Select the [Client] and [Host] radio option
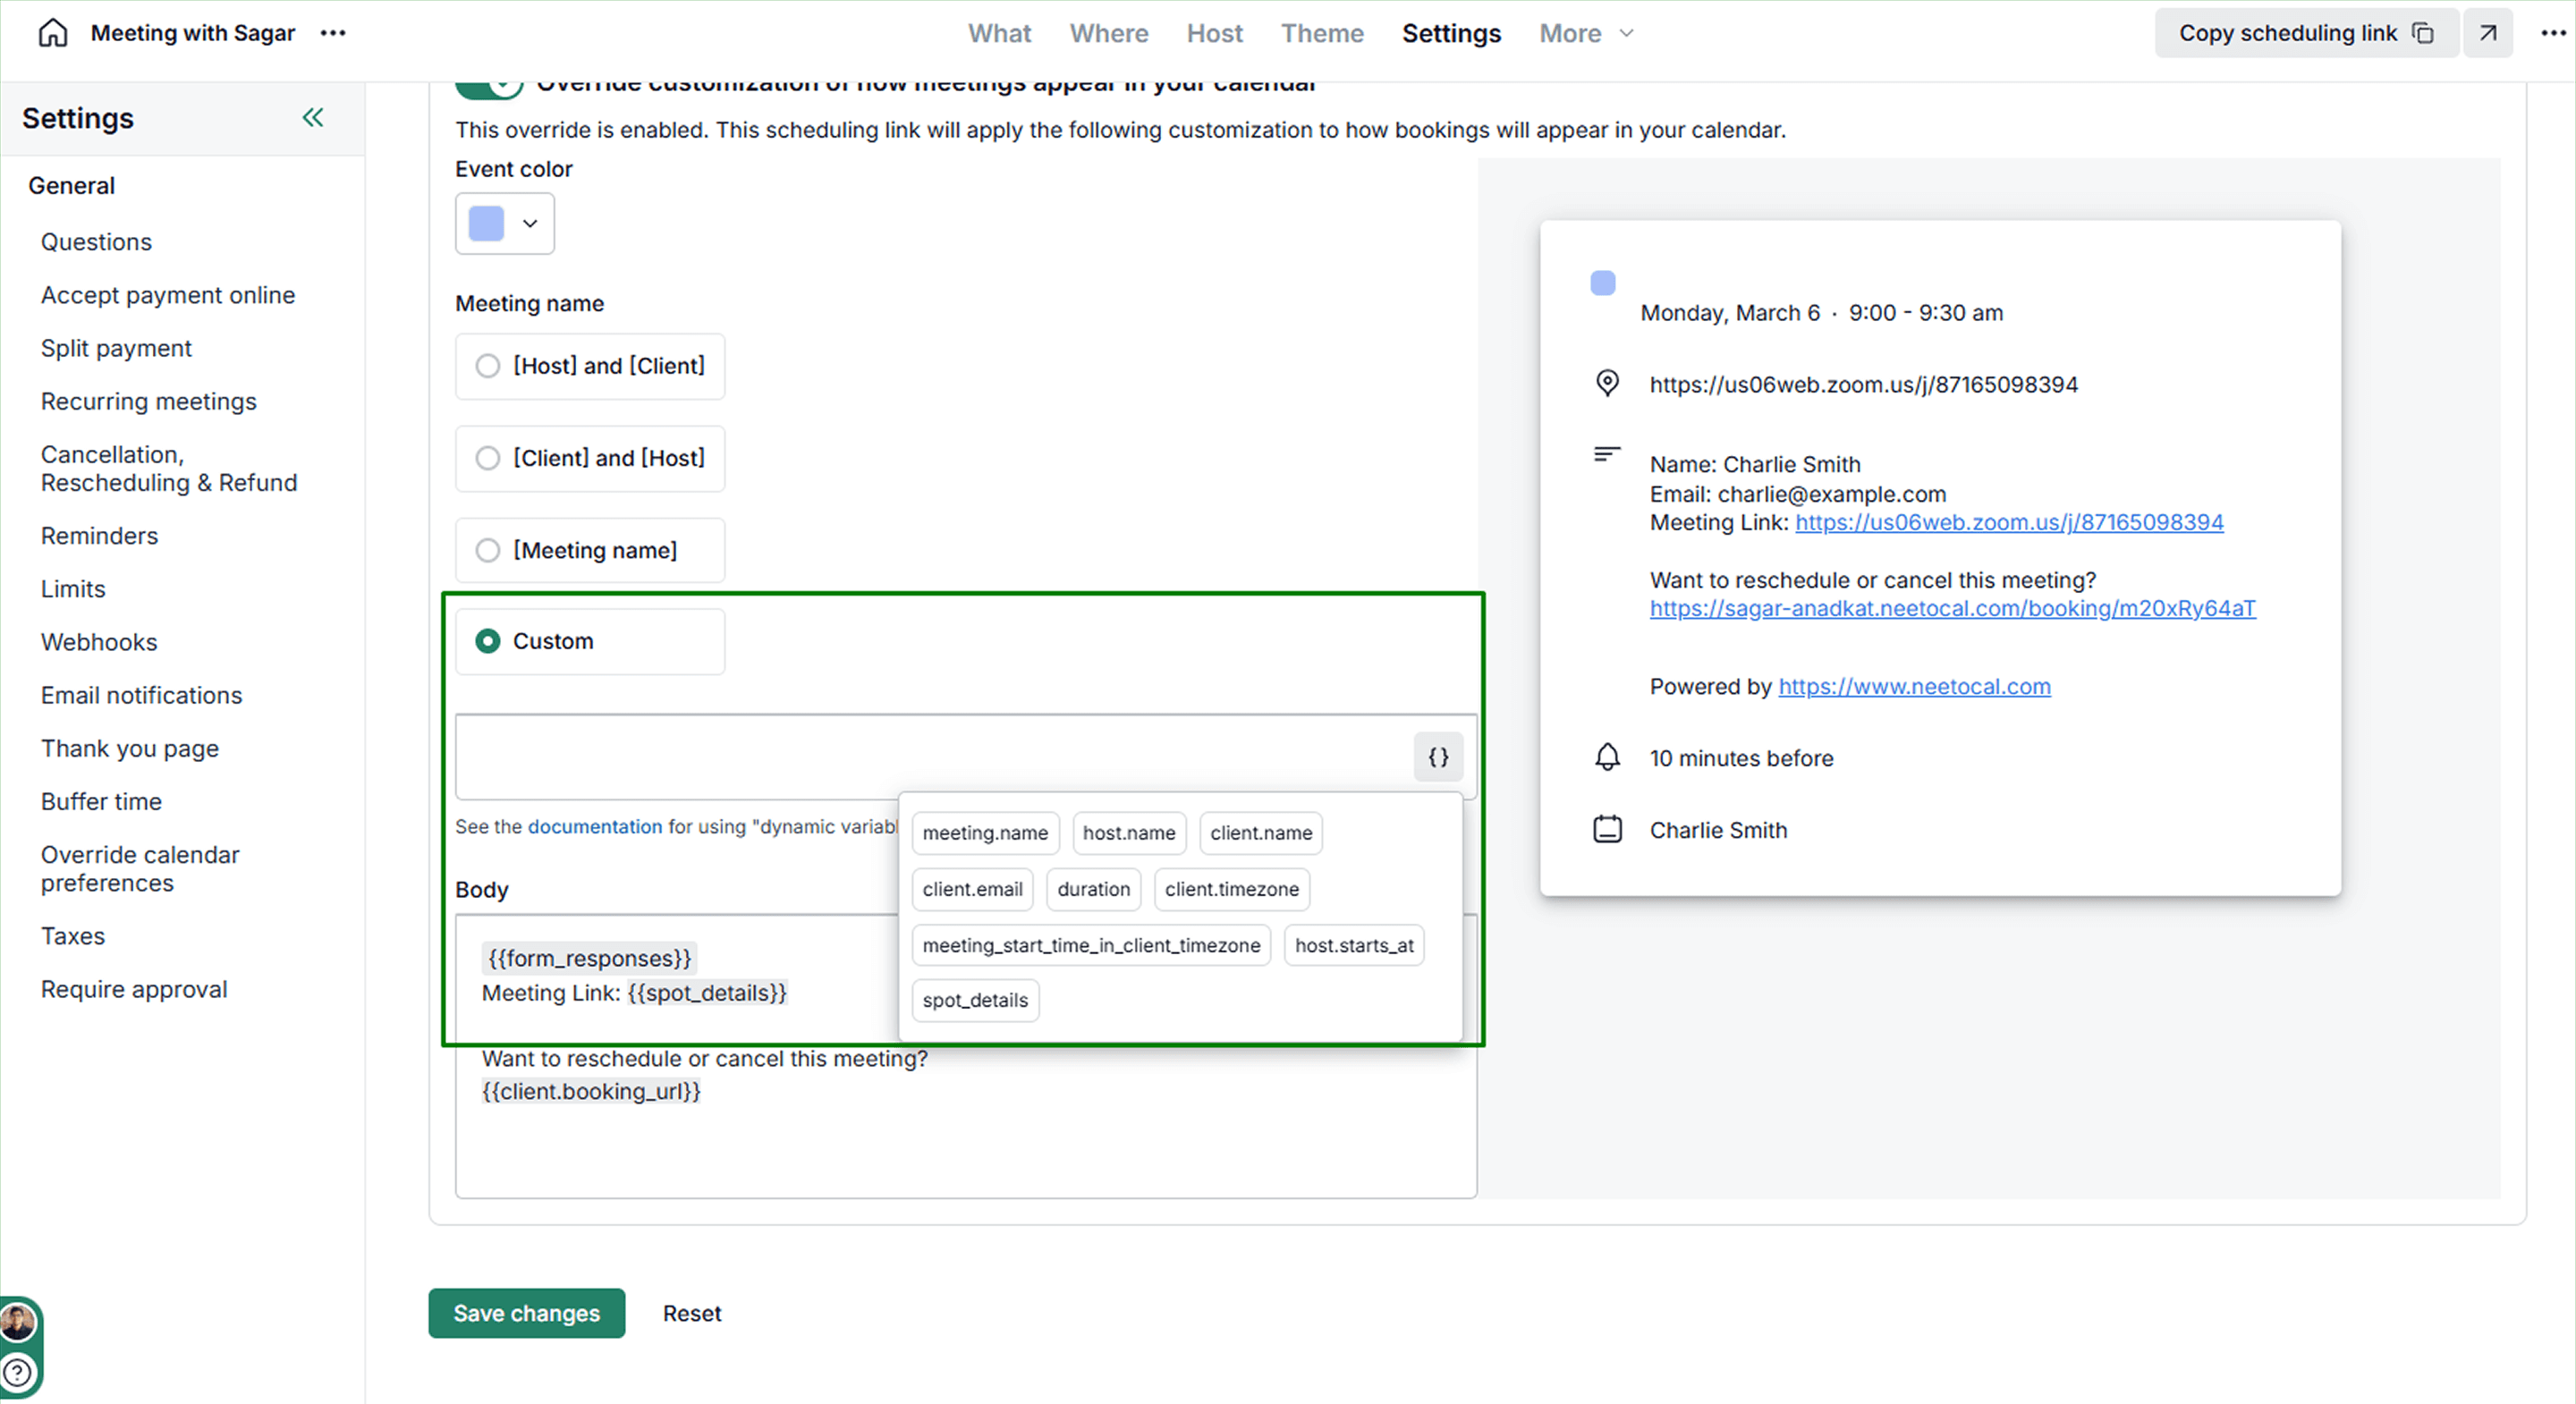 point(488,458)
